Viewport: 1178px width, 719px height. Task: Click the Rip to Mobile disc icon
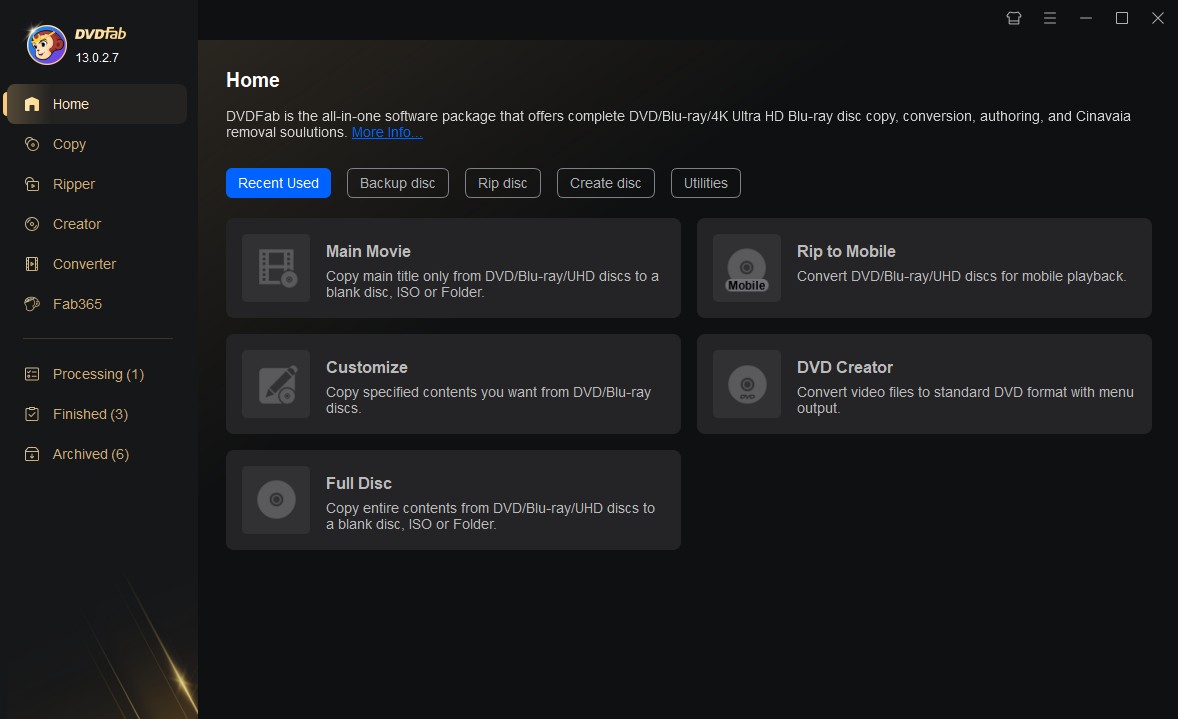coord(747,268)
